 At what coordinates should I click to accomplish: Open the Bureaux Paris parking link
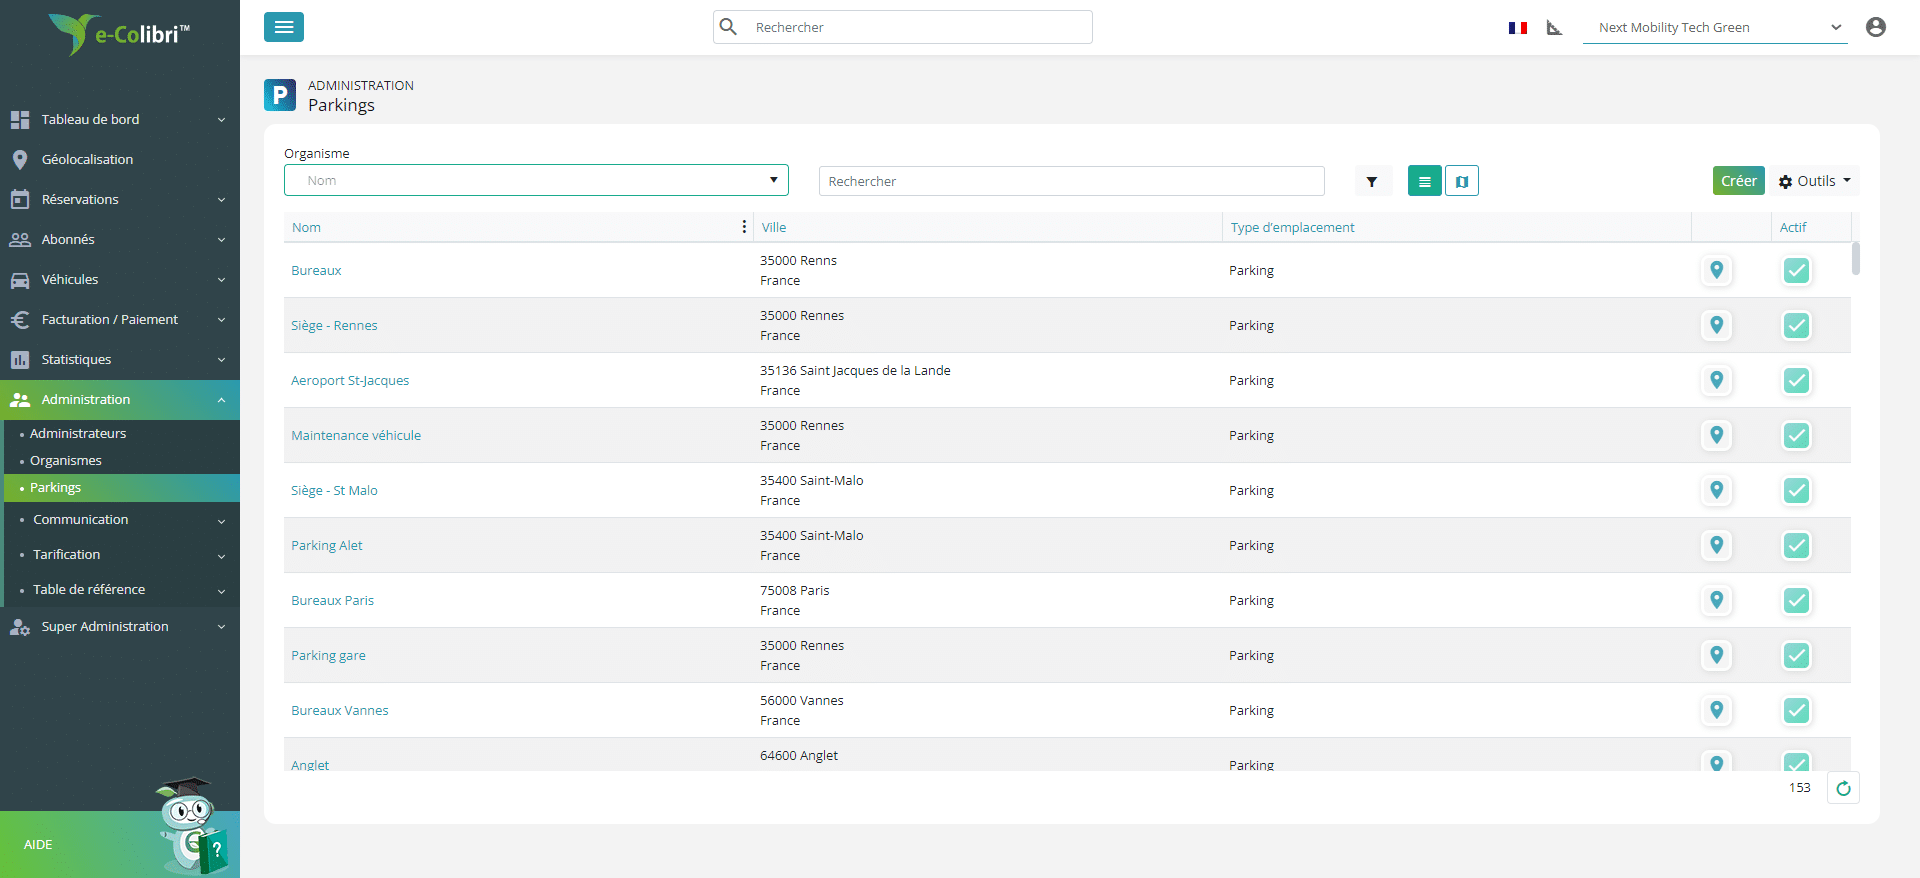click(332, 600)
